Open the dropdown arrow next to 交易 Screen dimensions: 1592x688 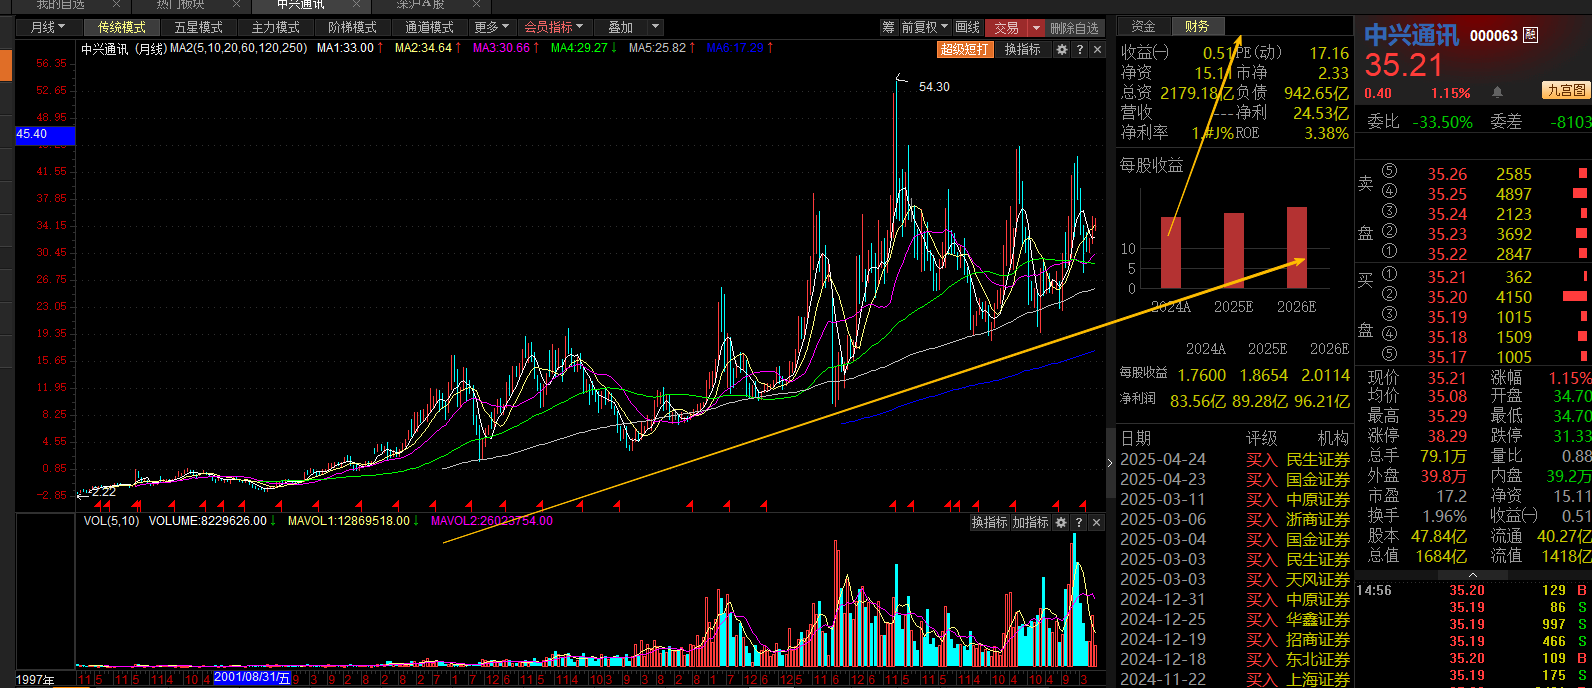point(1036,27)
